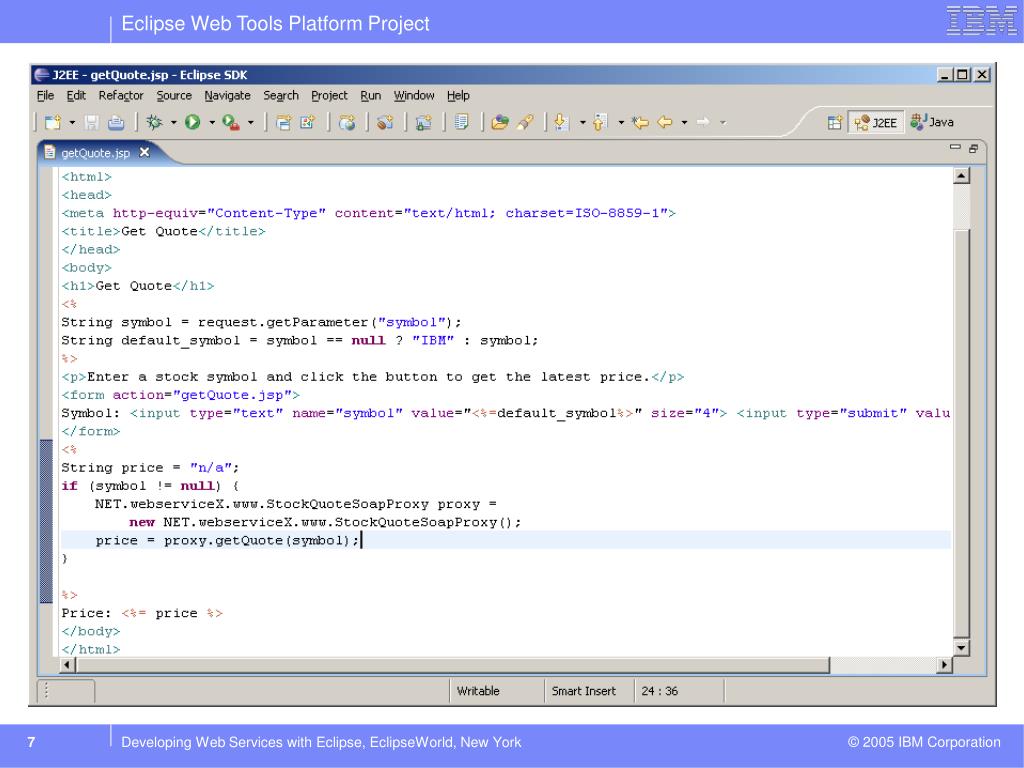Click the Next Annotation down-arrow icon
This screenshot has height=768, width=1024.
[x=561, y=122]
